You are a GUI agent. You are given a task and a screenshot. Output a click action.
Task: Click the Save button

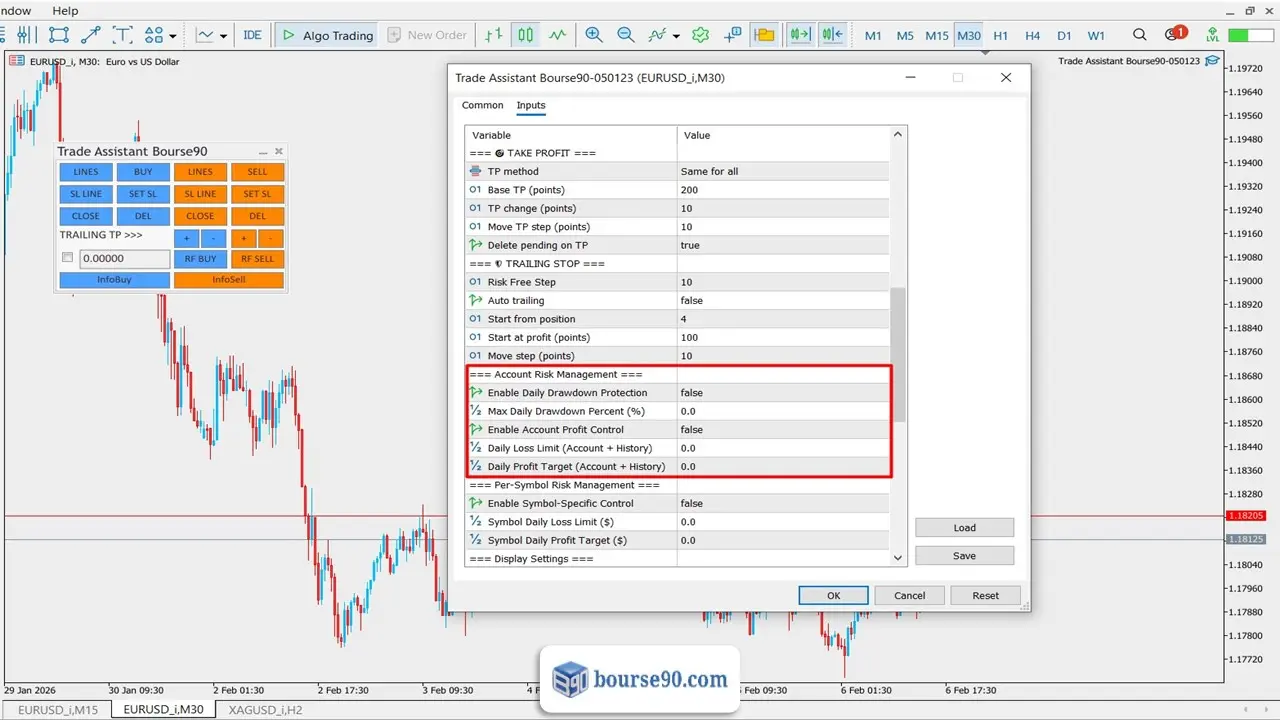pyautogui.click(x=964, y=555)
